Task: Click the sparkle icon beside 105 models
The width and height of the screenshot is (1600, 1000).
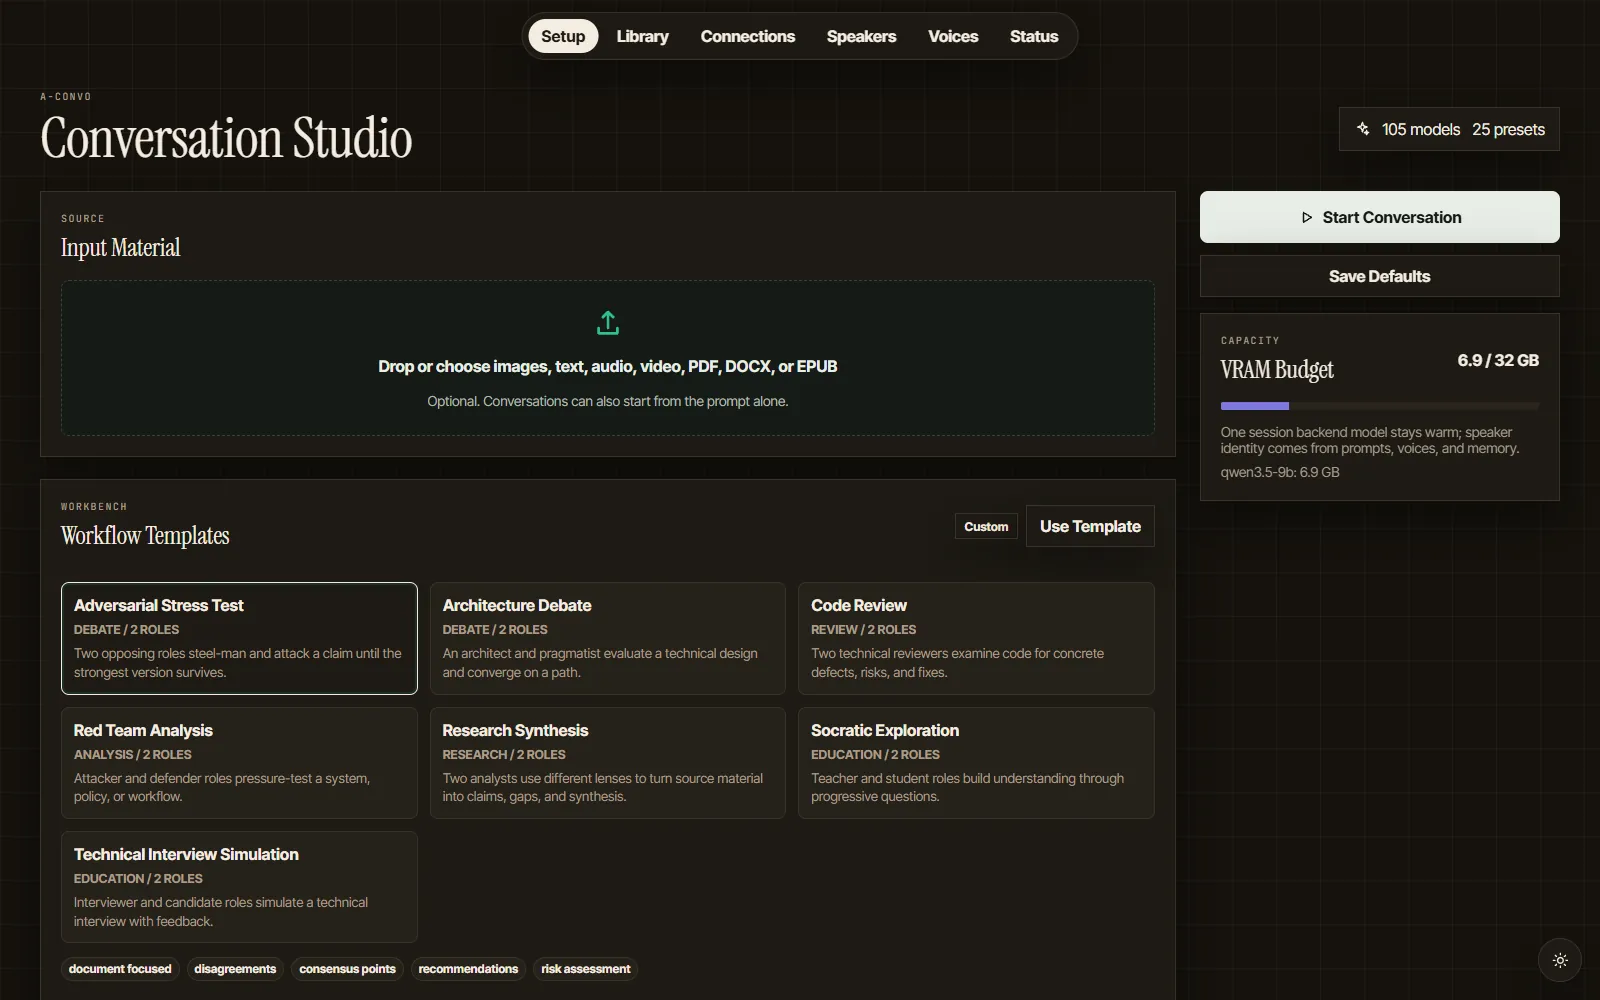Action: coord(1363,129)
